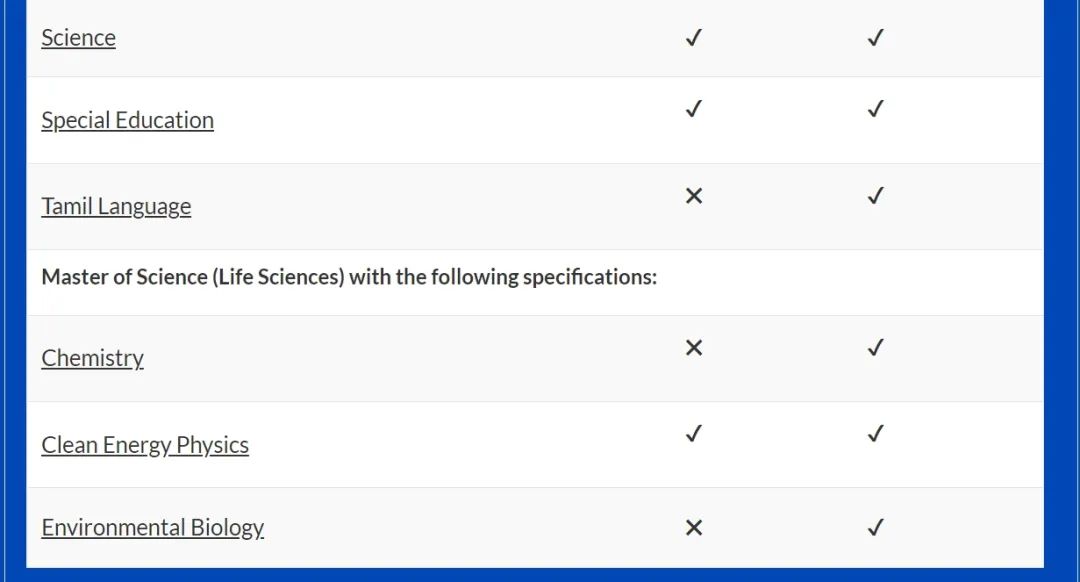Click the cross icon in Environmental Biology row
This screenshot has width=1080, height=582.
694,528
